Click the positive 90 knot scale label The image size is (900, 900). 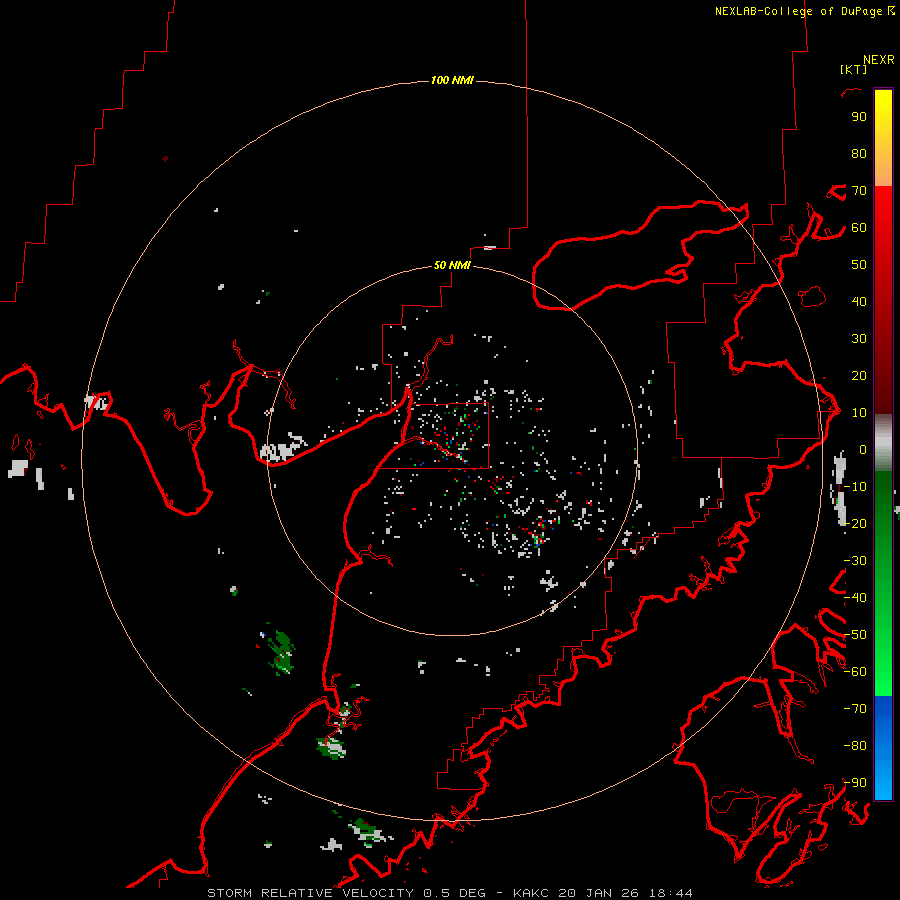pyautogui.click(x=859, y=117)
